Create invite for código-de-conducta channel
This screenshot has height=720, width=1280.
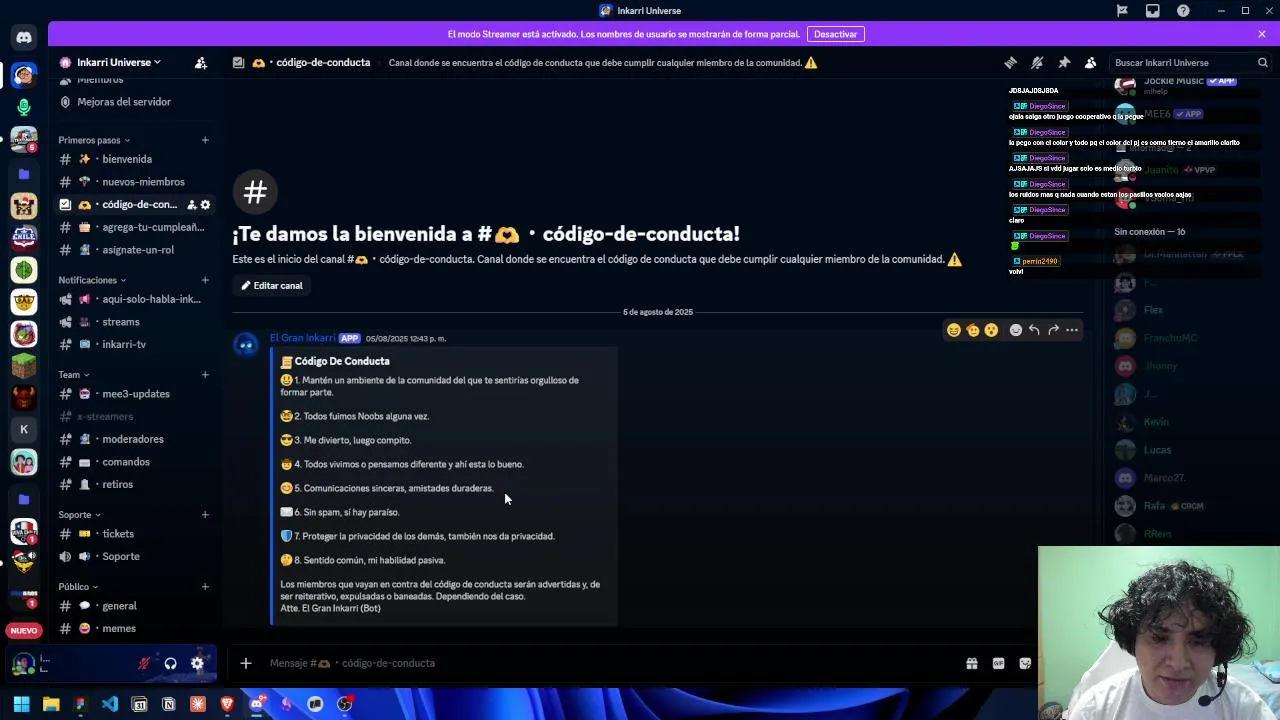coord(191,205)
